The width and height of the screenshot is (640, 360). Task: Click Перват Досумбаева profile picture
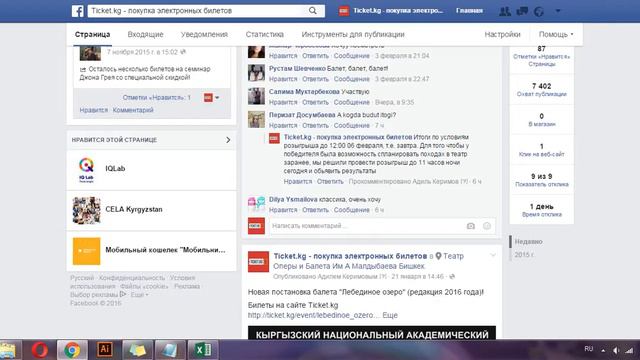click(256, 120)
